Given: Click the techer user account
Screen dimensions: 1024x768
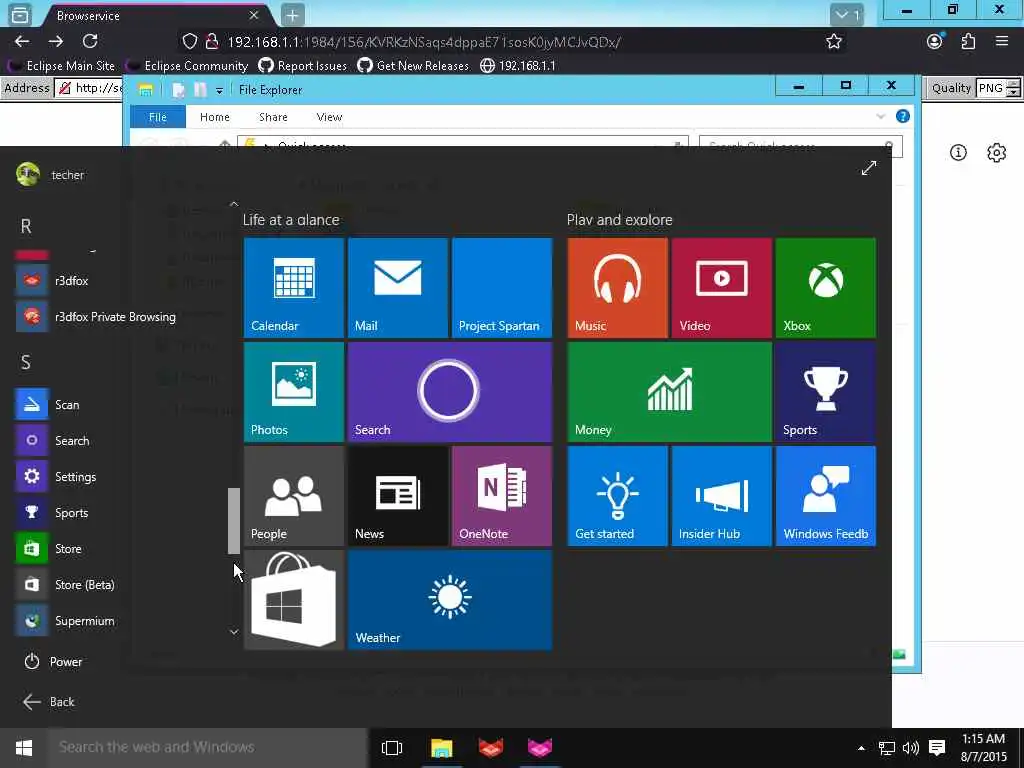Looking at the screenshot, I should coord(51,174).
